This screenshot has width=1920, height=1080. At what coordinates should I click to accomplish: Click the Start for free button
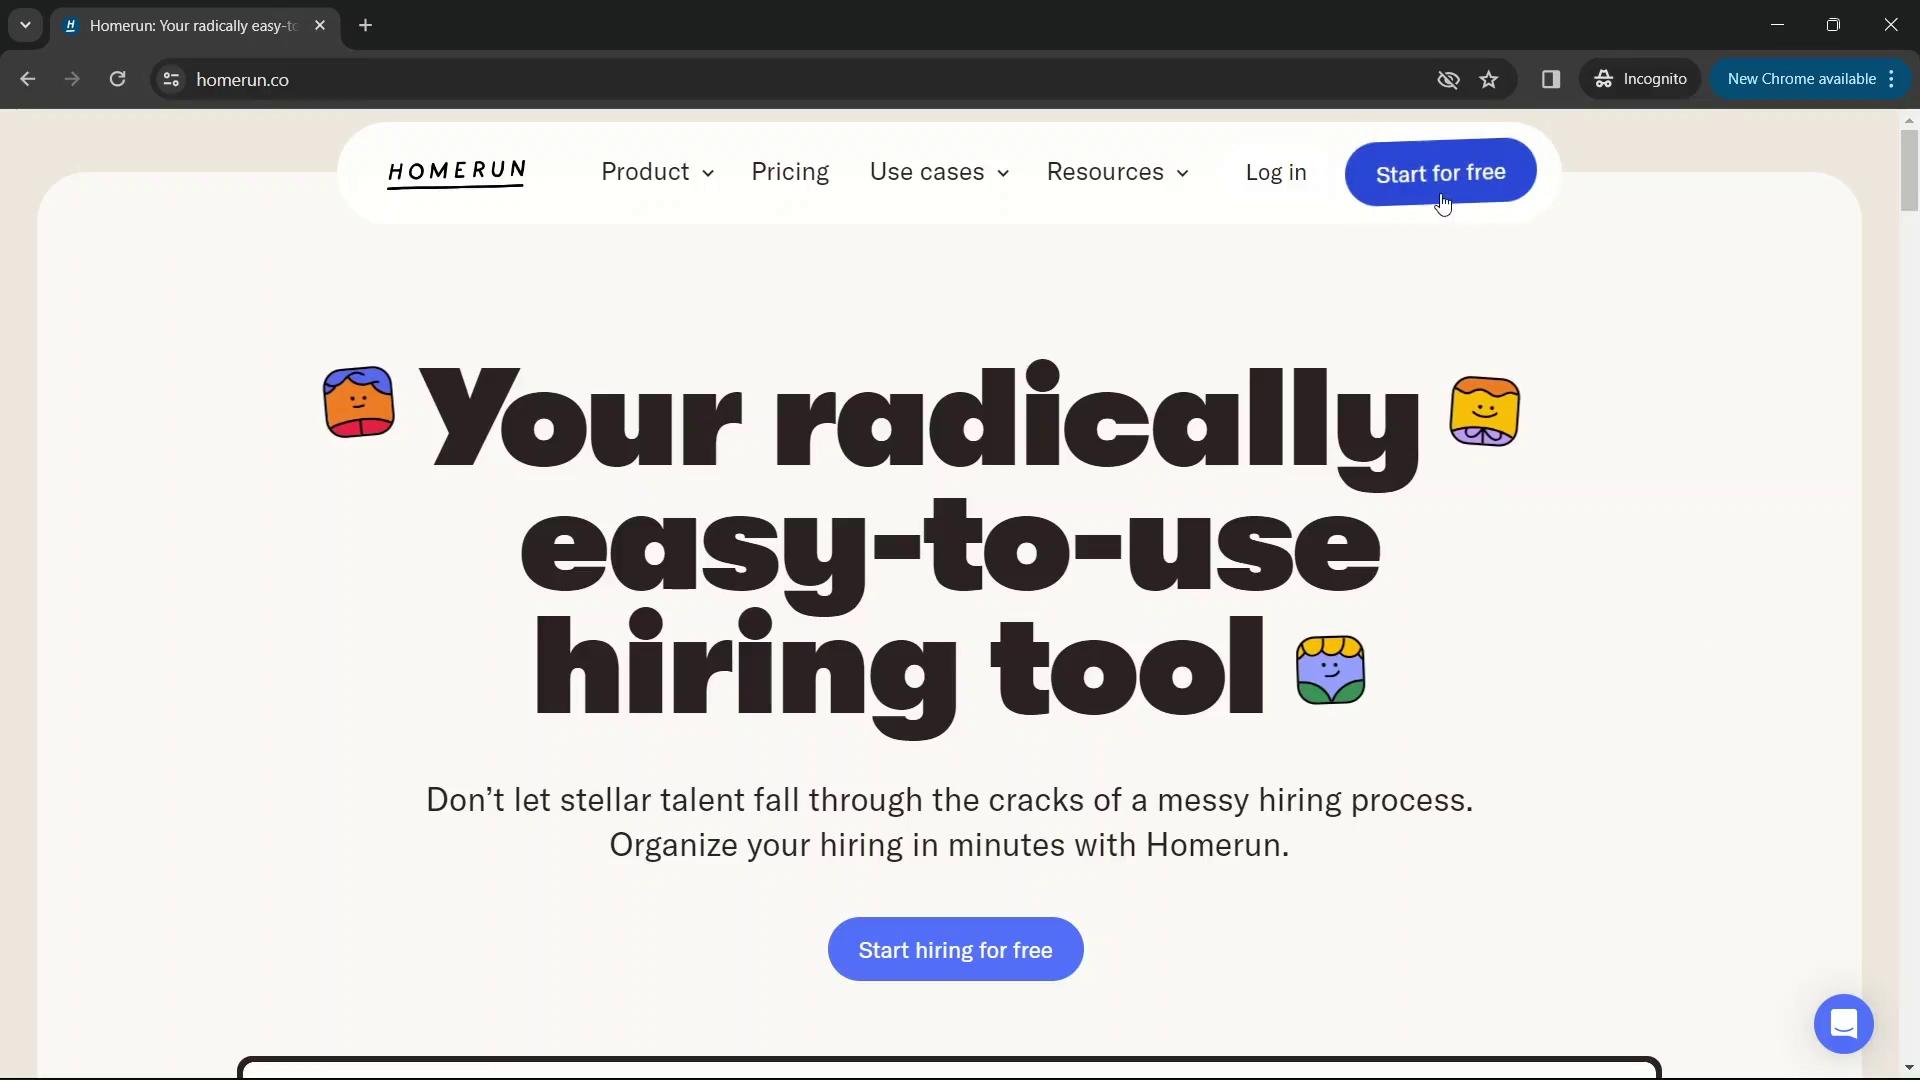pyautogui.click(x=1441, y=171)
